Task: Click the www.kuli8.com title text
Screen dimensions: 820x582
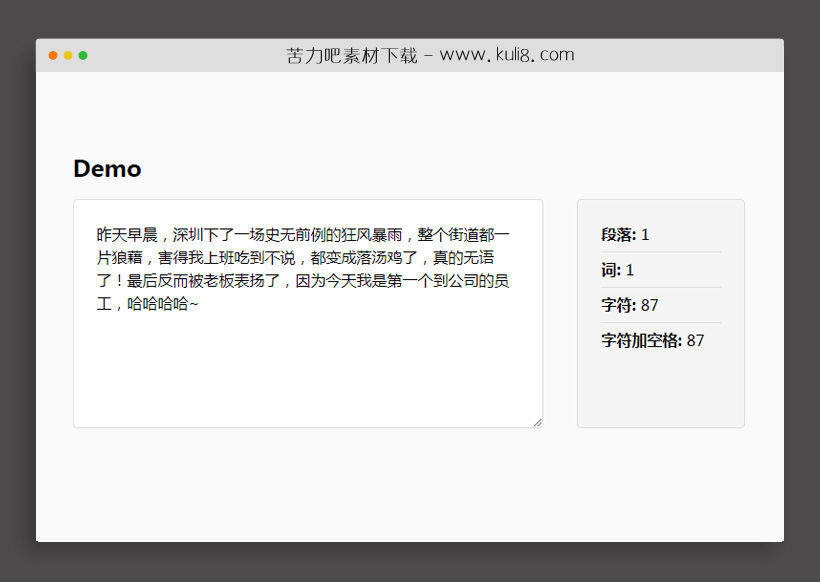Action: pyautogui.click(x=505, y=55)
